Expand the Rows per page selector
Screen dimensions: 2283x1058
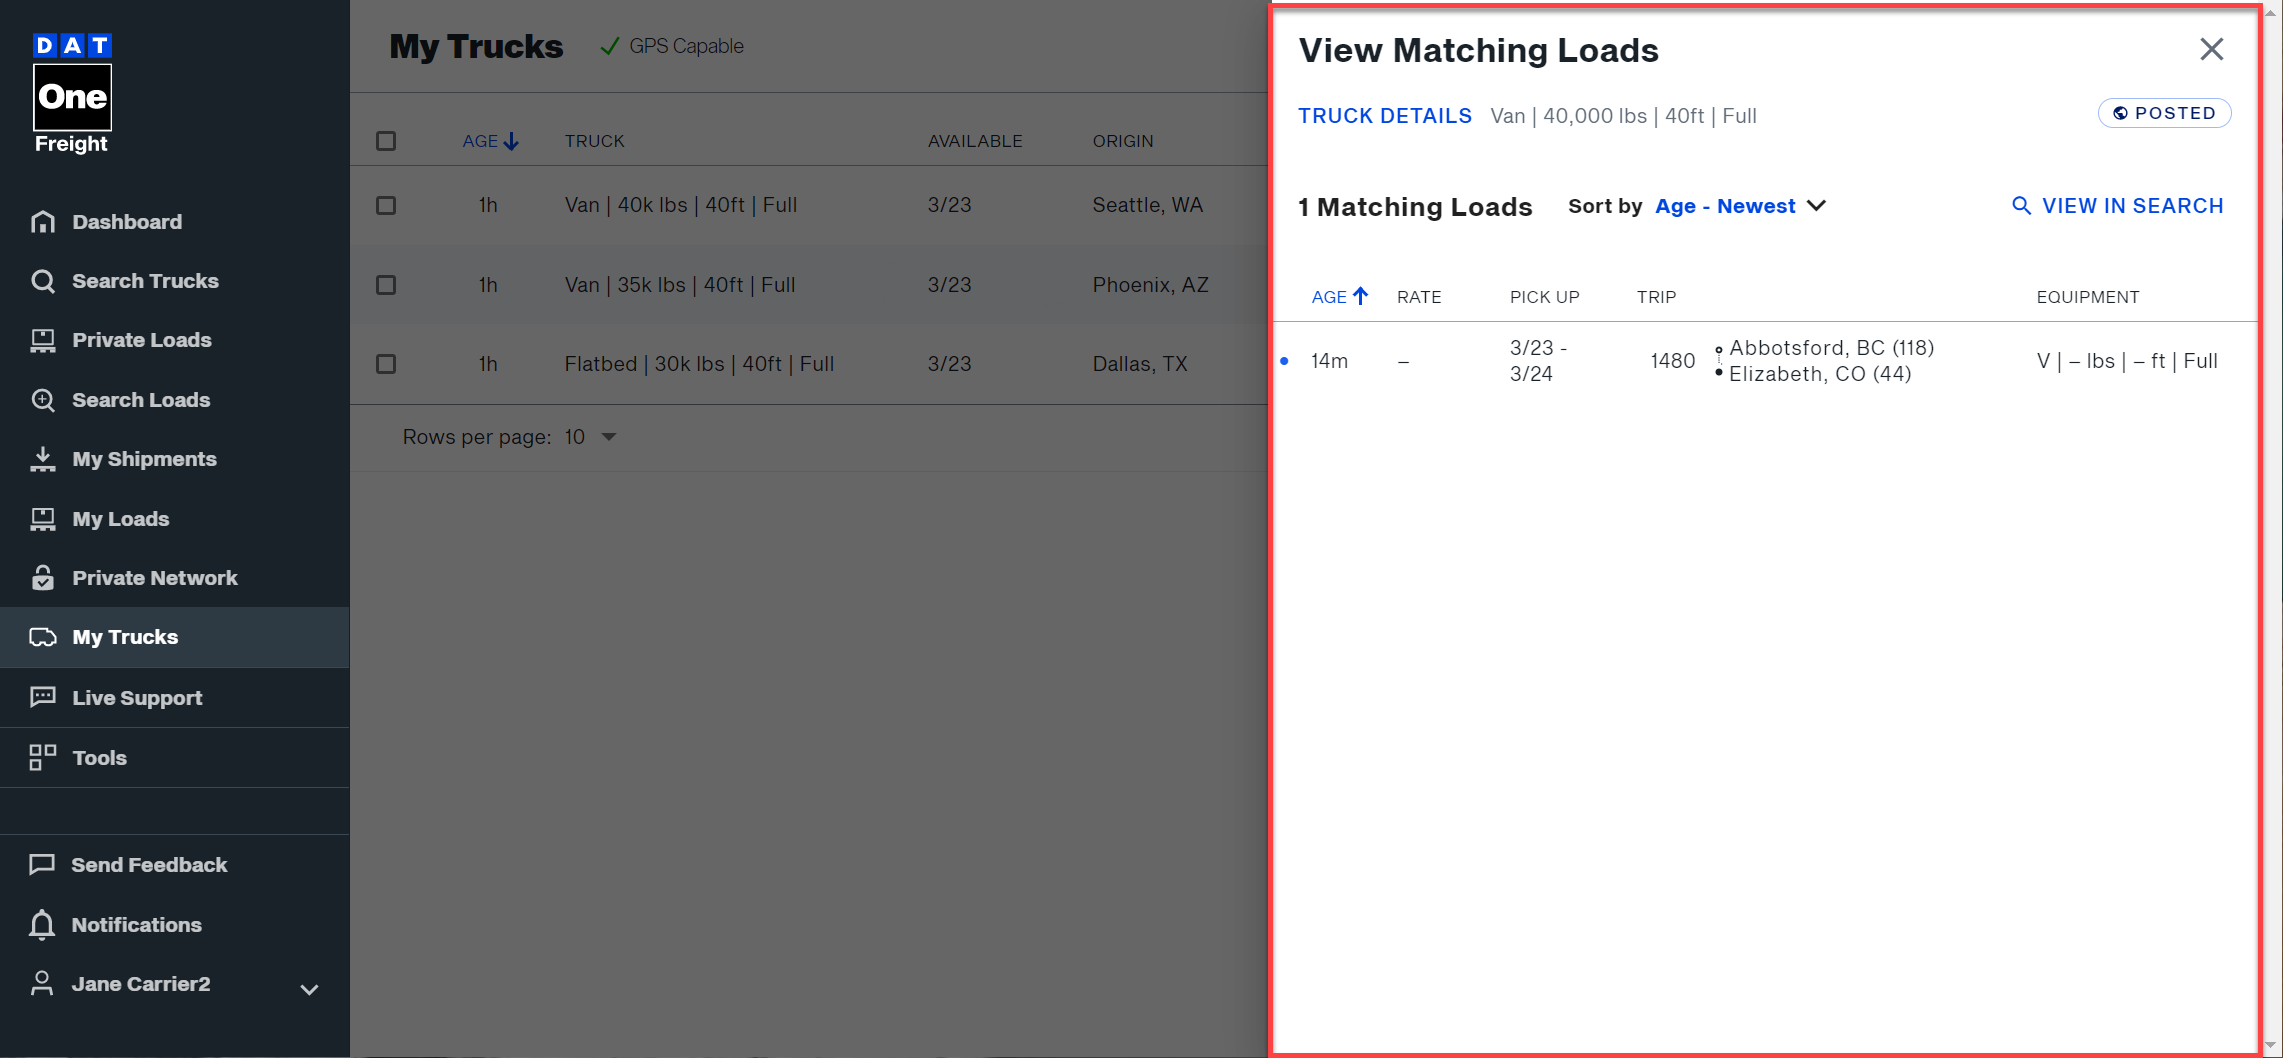coord(588,437)
